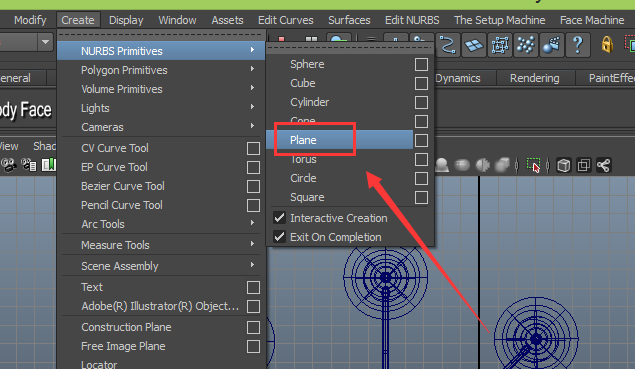The height and width of the screenshot is (369, 635).
Task: Click the smooth shade sphere icon
Action: pyautogui.click(x=462, y=165)
